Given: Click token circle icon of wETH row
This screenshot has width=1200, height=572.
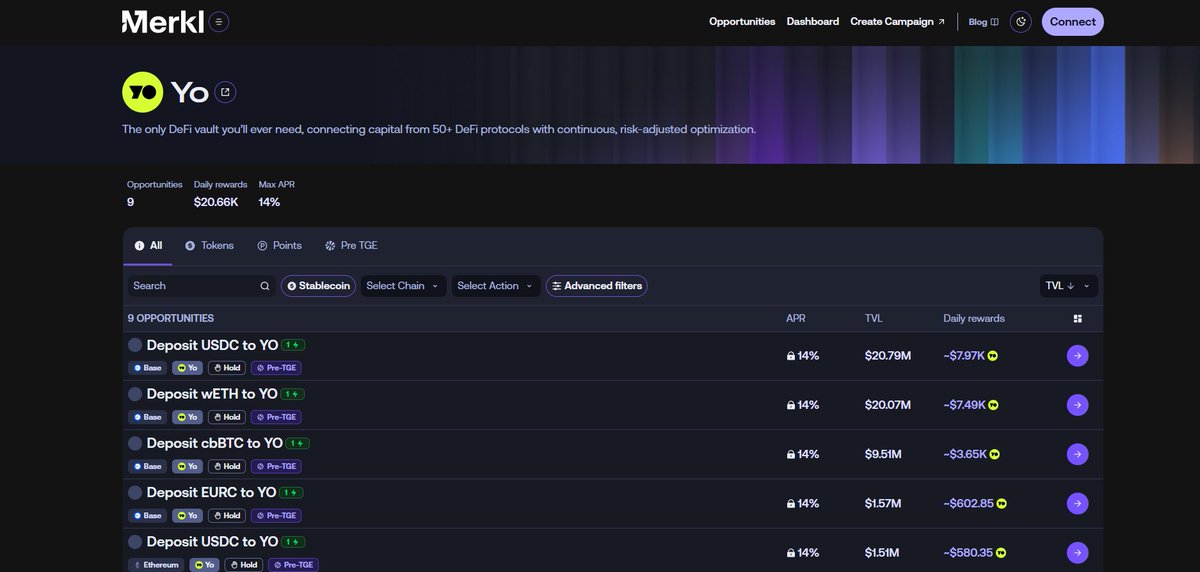Looking at the screenshot, I should tap(135, 394).
